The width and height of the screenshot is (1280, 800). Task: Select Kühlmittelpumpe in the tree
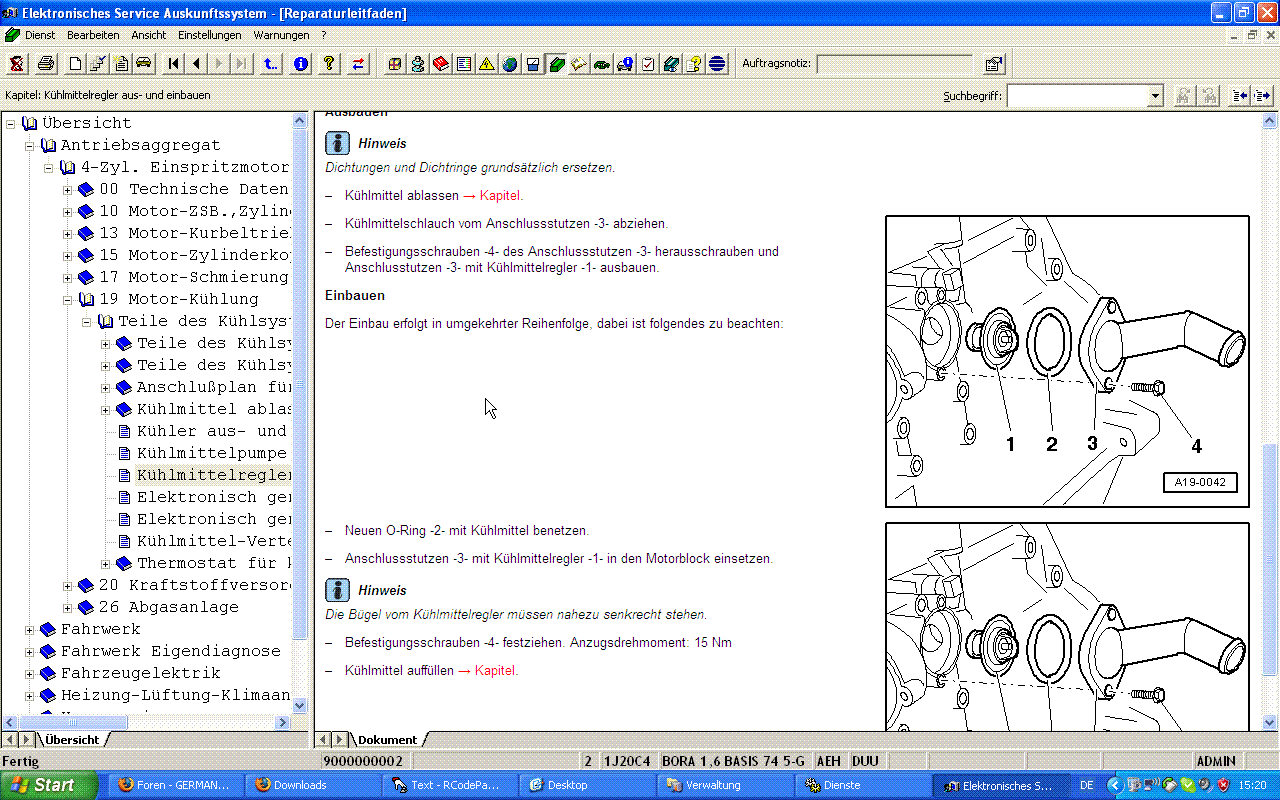[211, 453]
